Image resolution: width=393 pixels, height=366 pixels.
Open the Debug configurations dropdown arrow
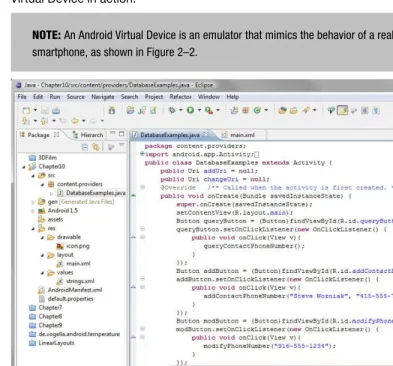pyautogui.click(x=181, y=110)
